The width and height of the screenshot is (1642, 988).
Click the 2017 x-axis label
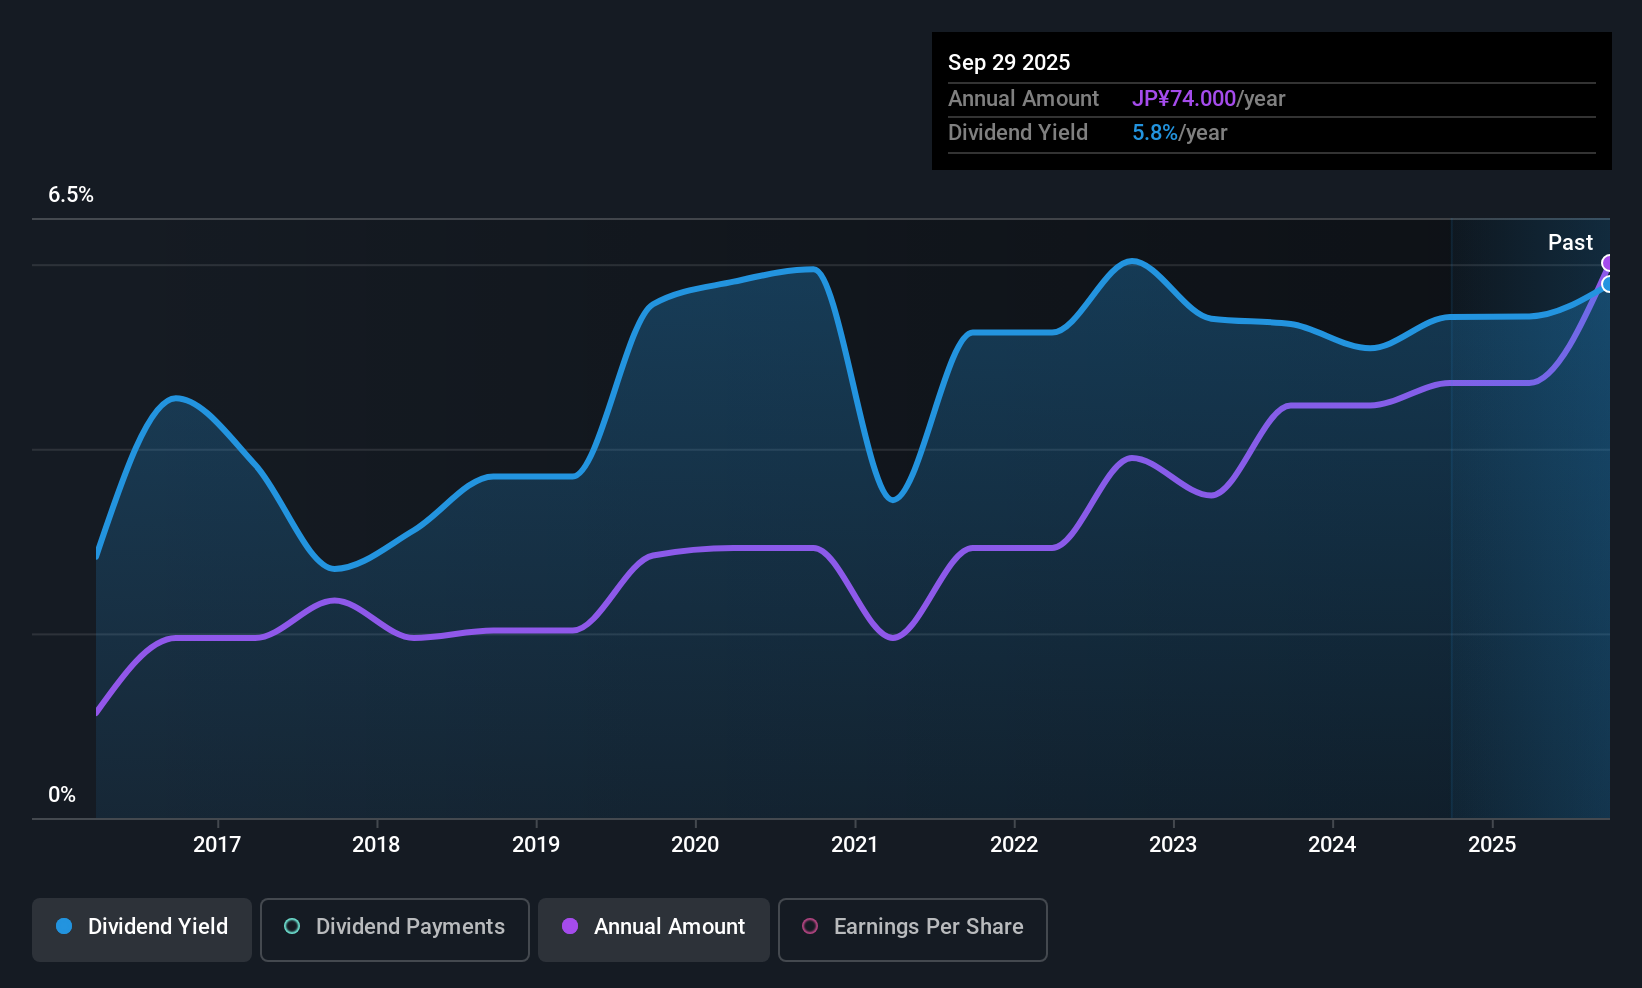(x=217, y=845)
